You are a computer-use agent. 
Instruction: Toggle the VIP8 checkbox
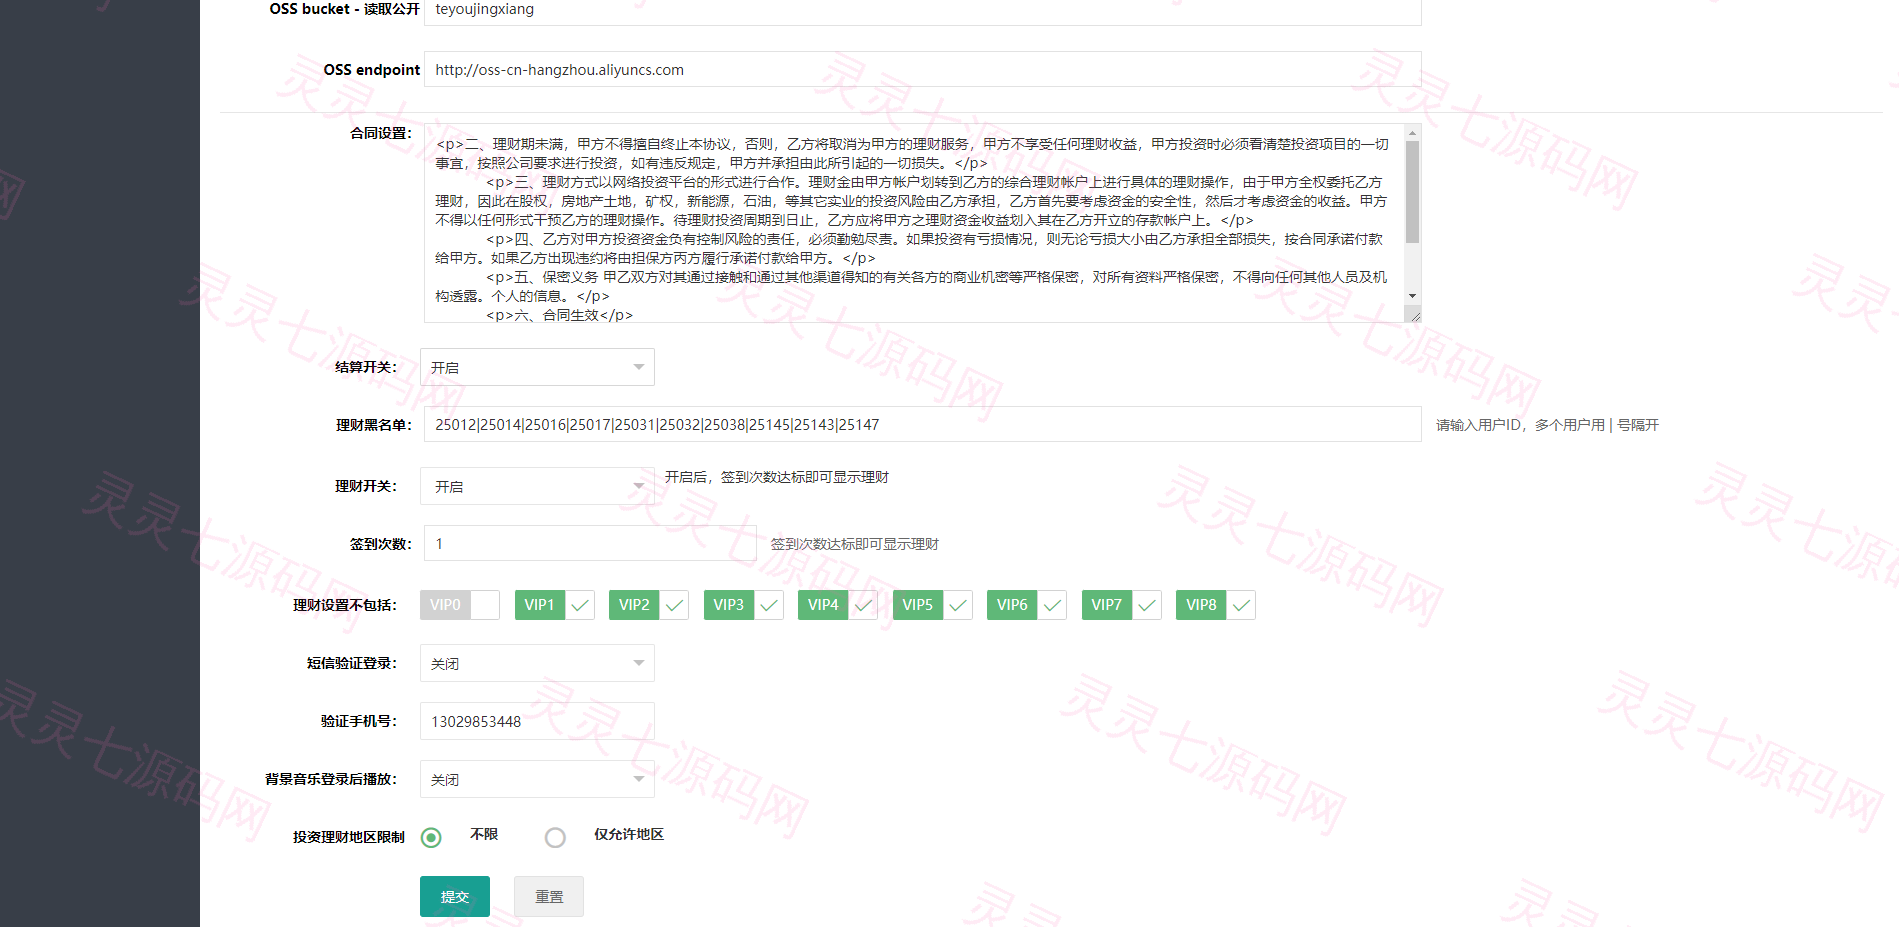[x=1215, y=605]
